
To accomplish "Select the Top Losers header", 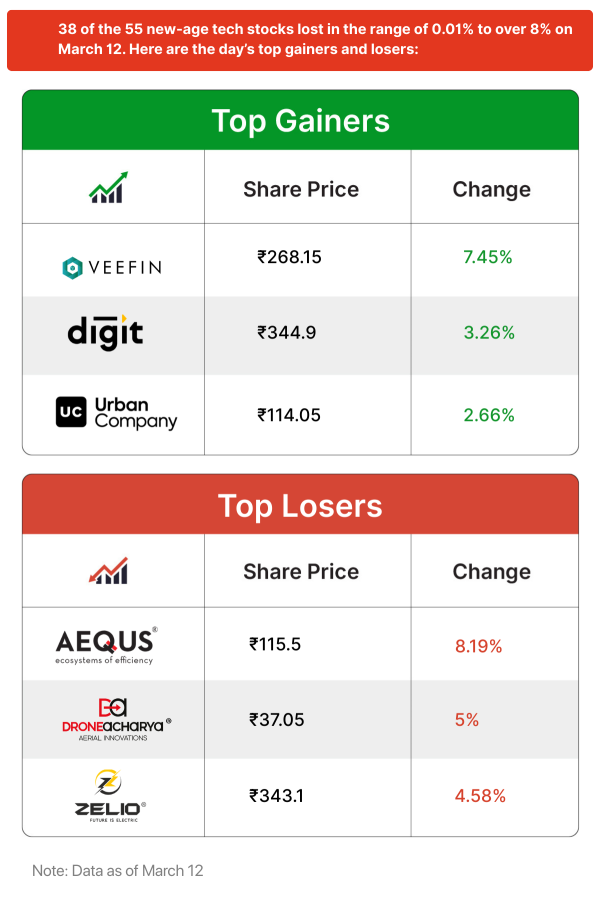I will tap(300, 505).
